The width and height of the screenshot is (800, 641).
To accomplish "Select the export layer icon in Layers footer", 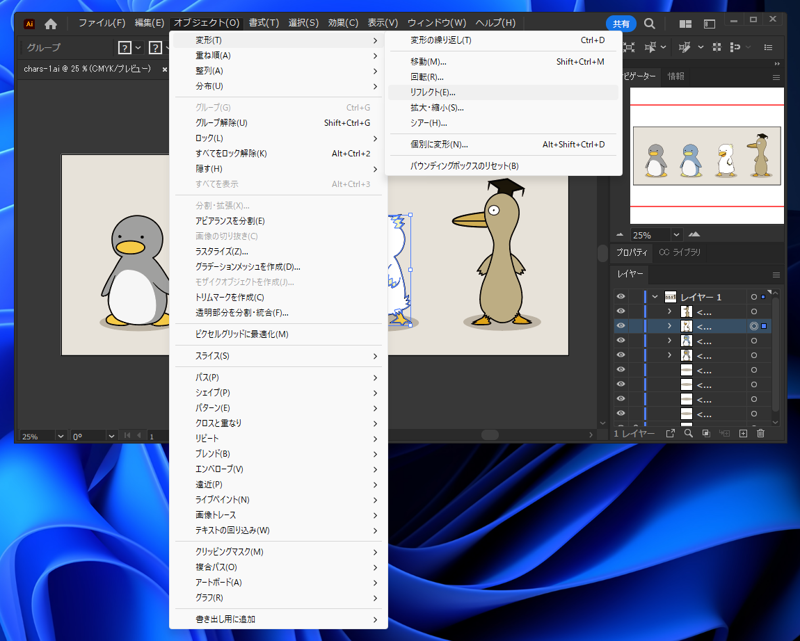I will (x=670, y=433).
